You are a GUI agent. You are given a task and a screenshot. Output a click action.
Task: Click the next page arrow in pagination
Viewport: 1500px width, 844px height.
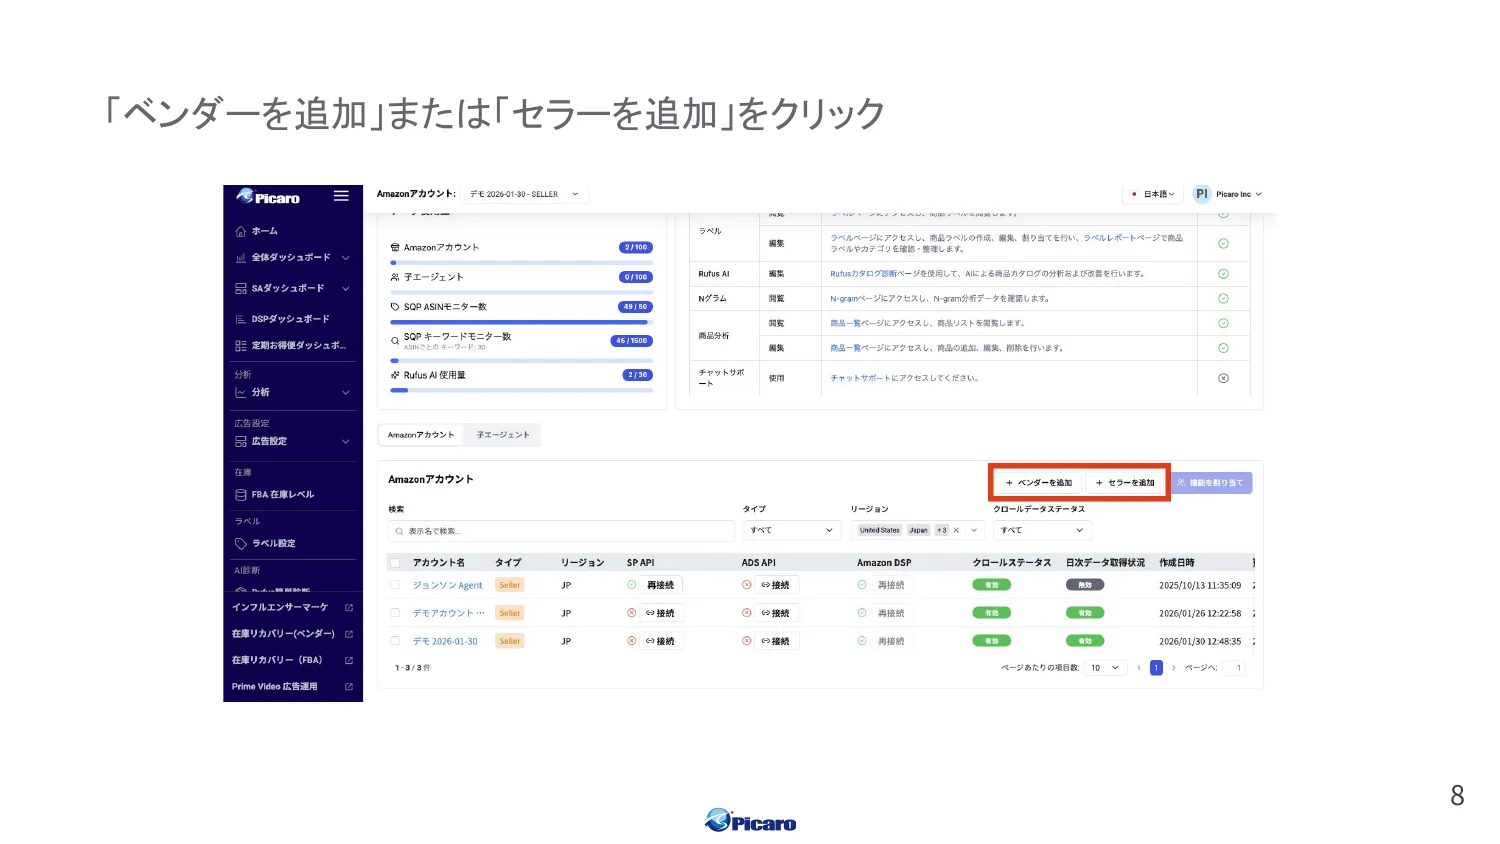click(x=1173, y=668)
